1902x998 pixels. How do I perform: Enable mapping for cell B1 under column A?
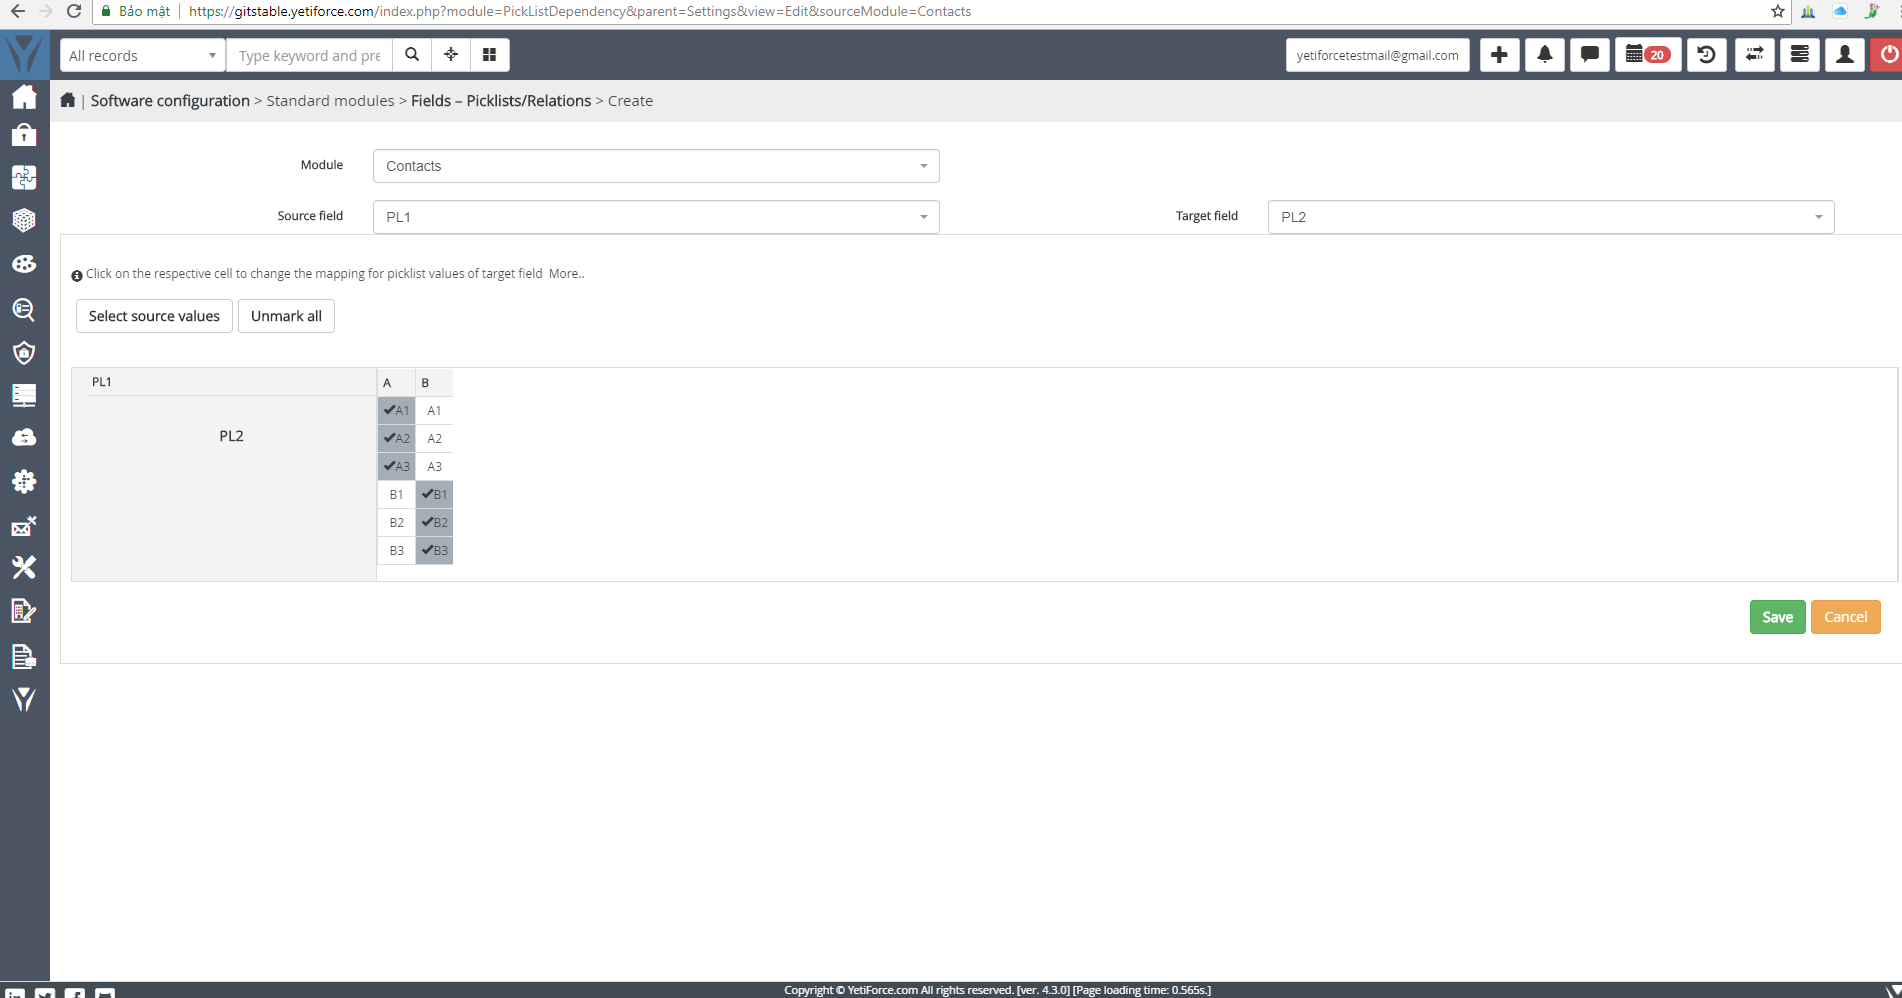coord(396,494)
